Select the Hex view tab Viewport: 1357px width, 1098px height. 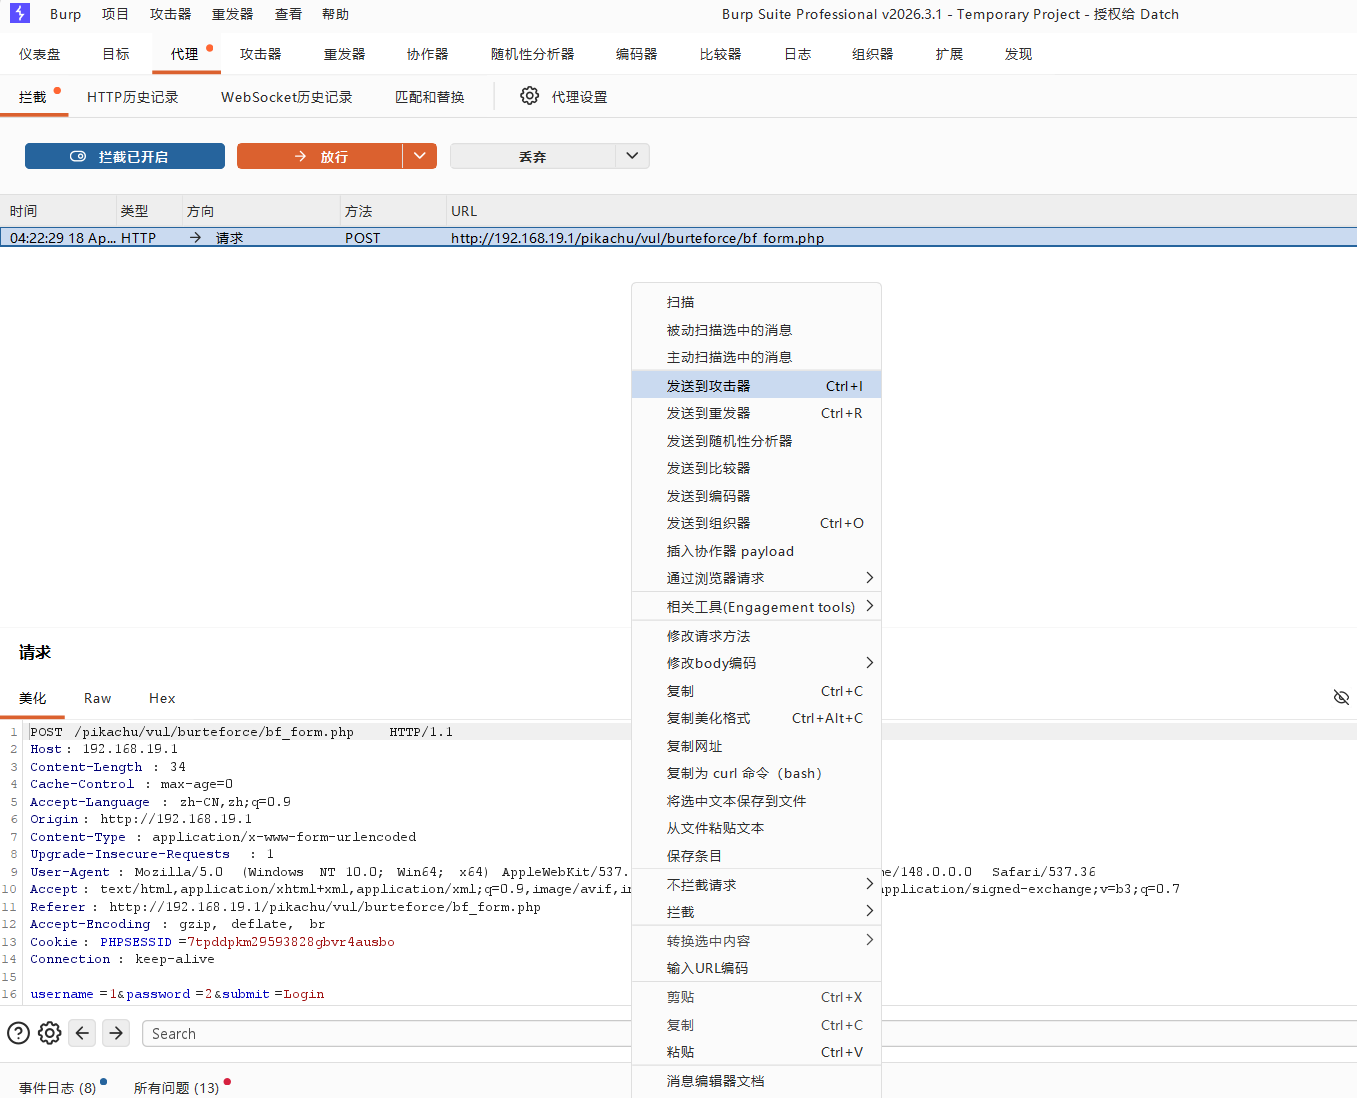[162, 698]
